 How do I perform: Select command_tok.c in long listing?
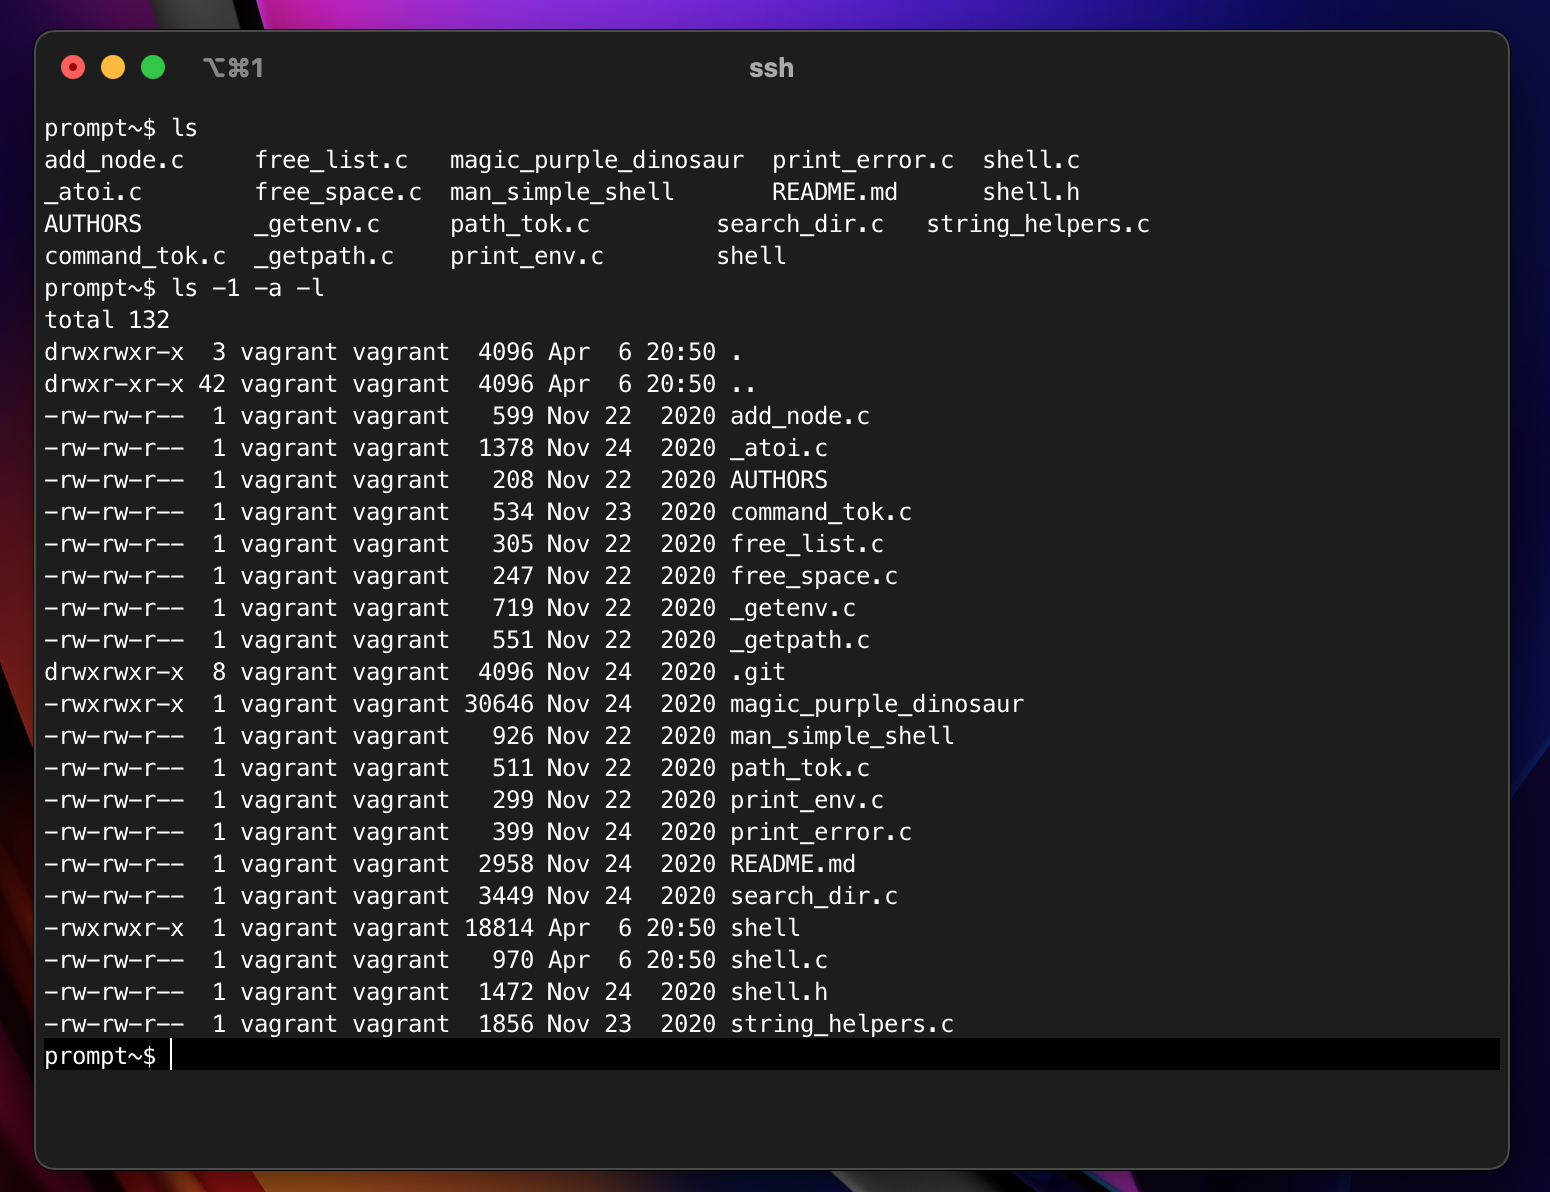point(821,512)
